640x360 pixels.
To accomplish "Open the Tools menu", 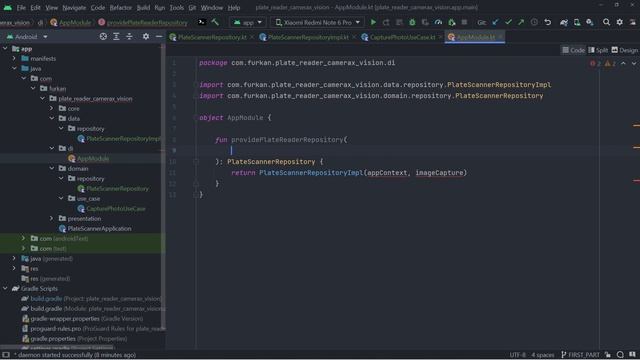I will pos(176,7).
